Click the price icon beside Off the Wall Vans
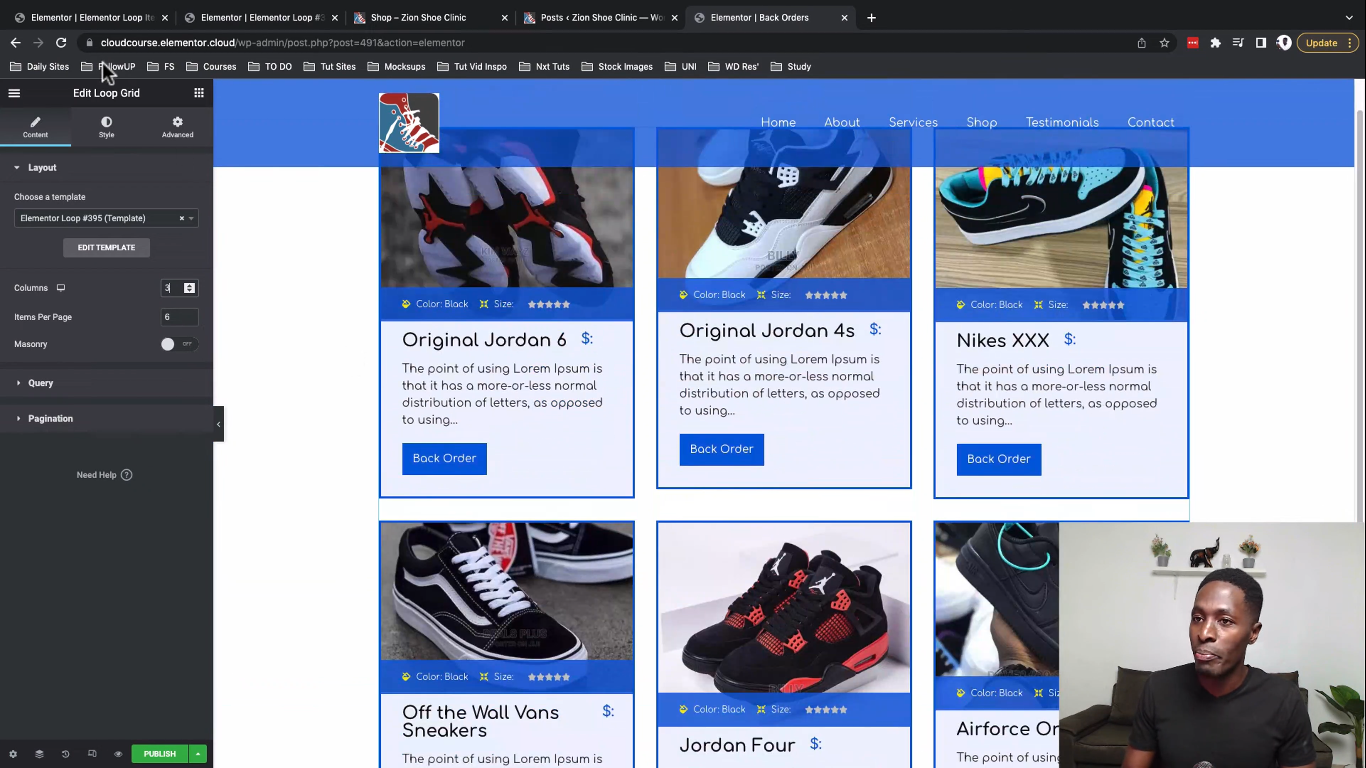 pyautogui.click(x=608, y=711)
